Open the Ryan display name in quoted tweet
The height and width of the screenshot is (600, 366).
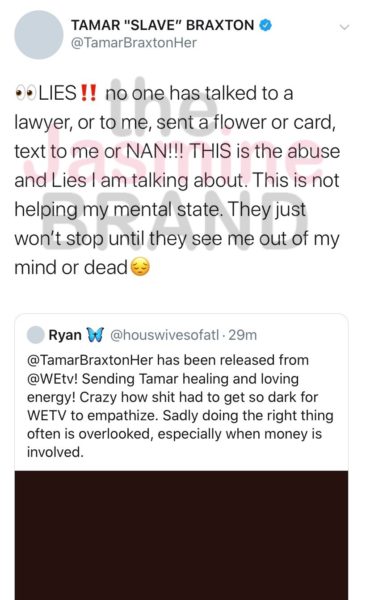65,335
